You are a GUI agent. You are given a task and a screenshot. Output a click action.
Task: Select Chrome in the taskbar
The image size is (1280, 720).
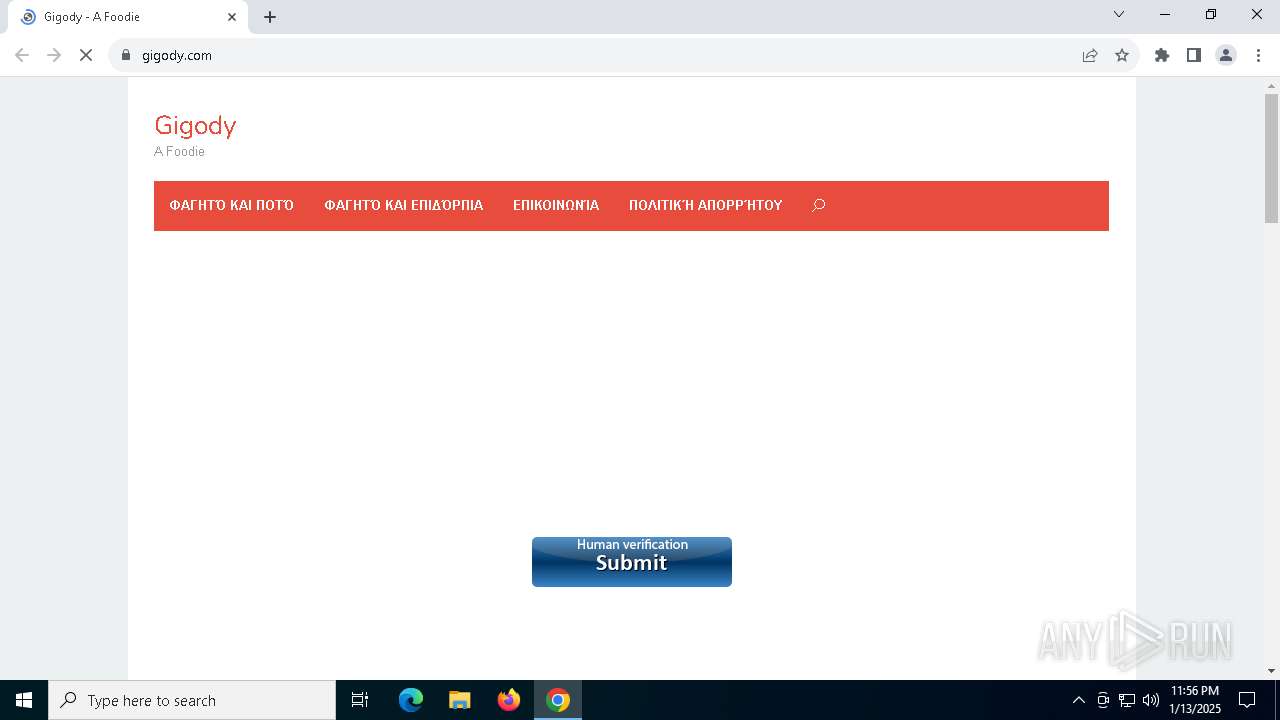pyautogui.click(x=558, y=700)
